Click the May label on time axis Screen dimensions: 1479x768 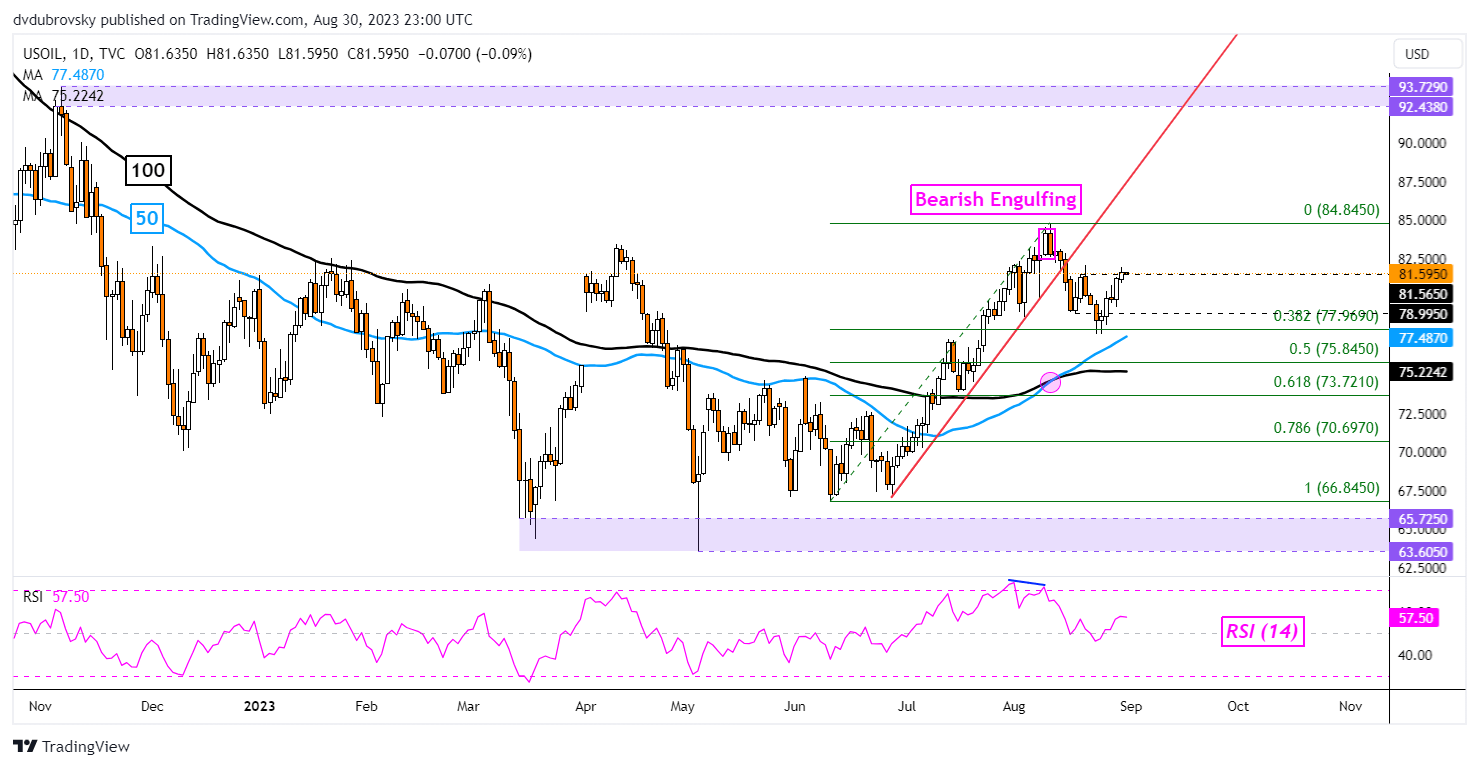(x=683, y=706)
